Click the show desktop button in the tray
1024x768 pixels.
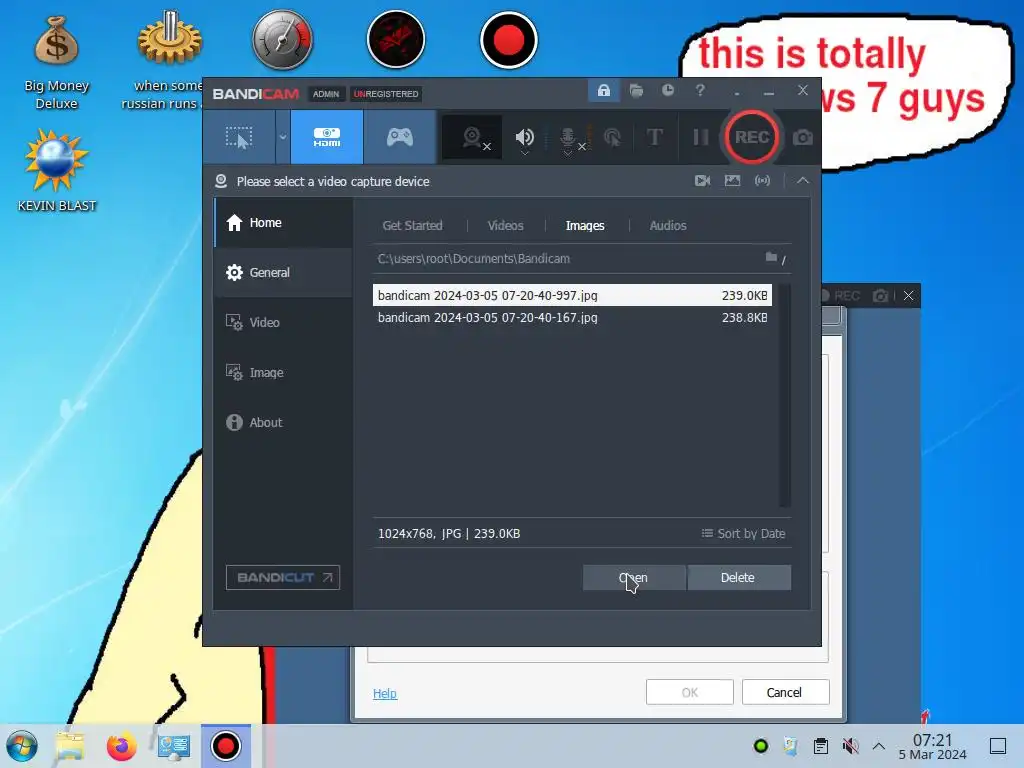tap(998, 746)
